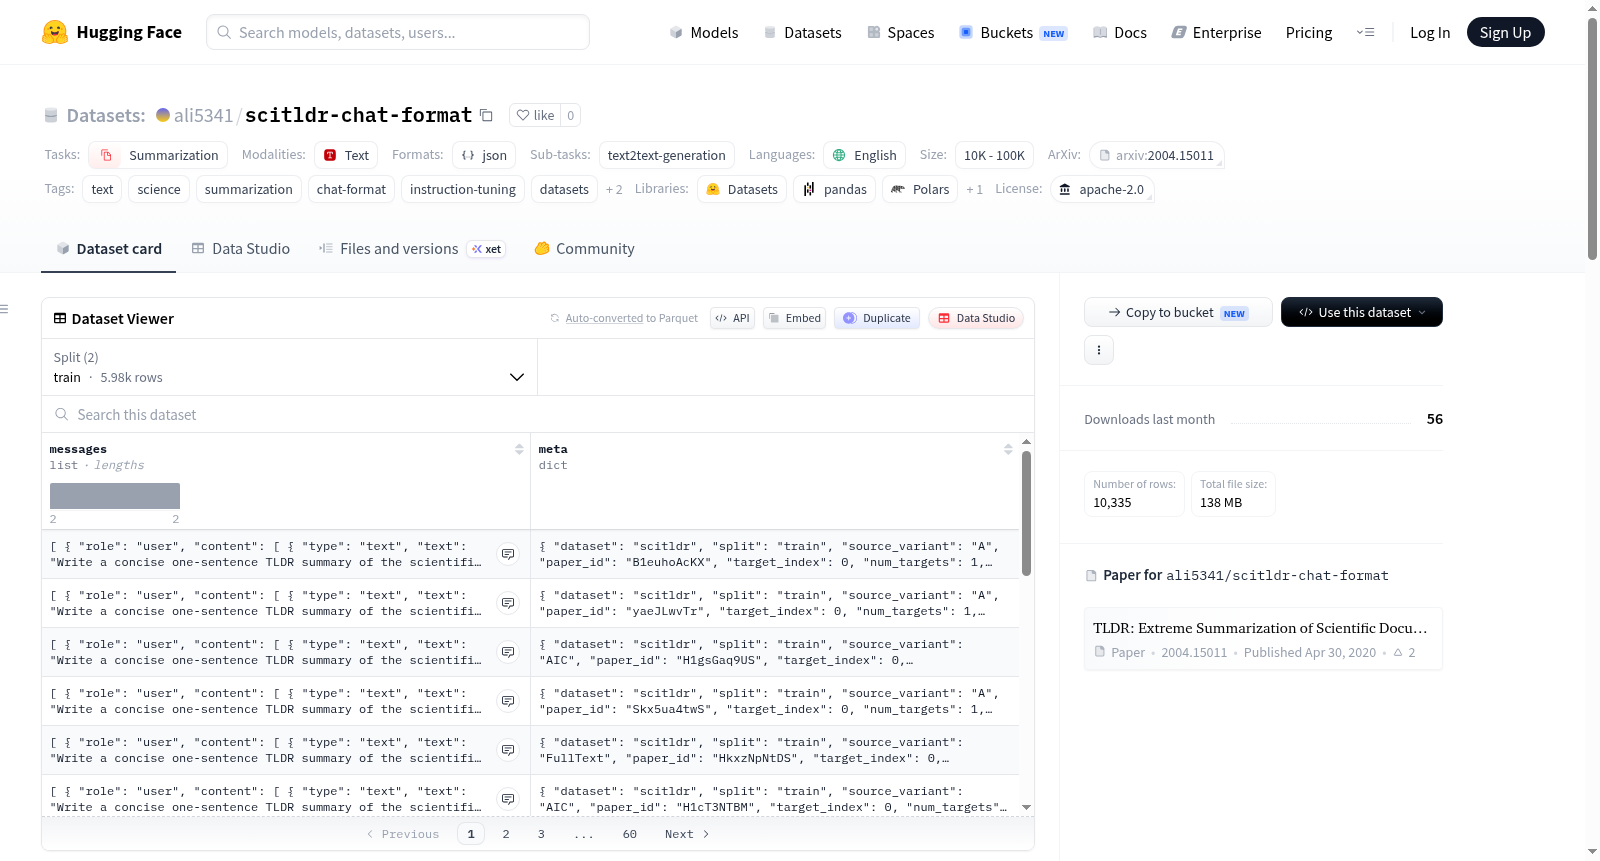Copy dataset name with the copy icon
The width and height of the screenshot is (1600, 861).
(x=487, y=115)
